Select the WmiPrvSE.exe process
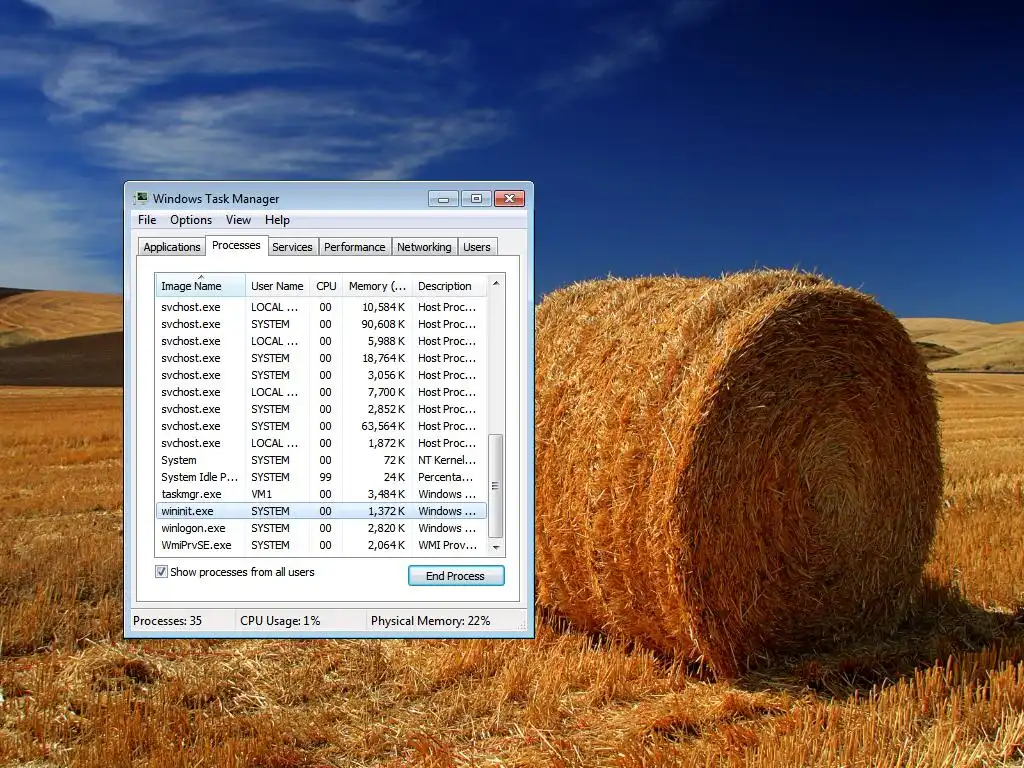 tap(321, 545)
